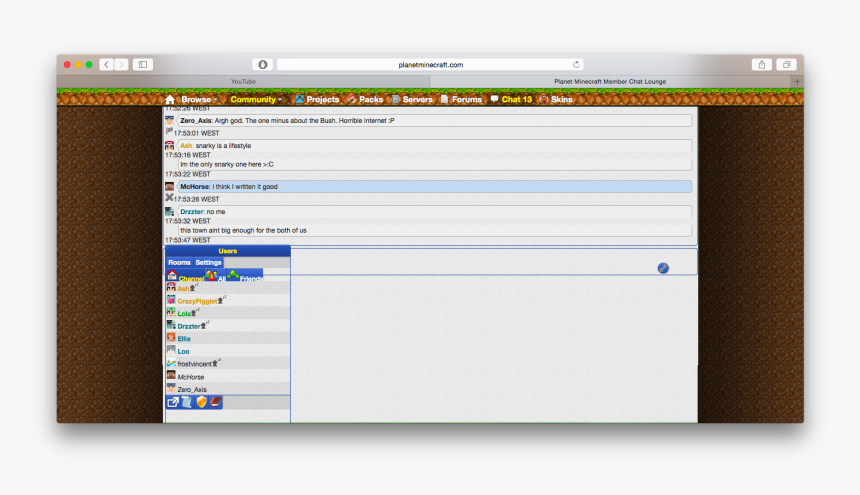Show all Safari tabs
The width and height of the screenshot is (860, 495).
786,65
